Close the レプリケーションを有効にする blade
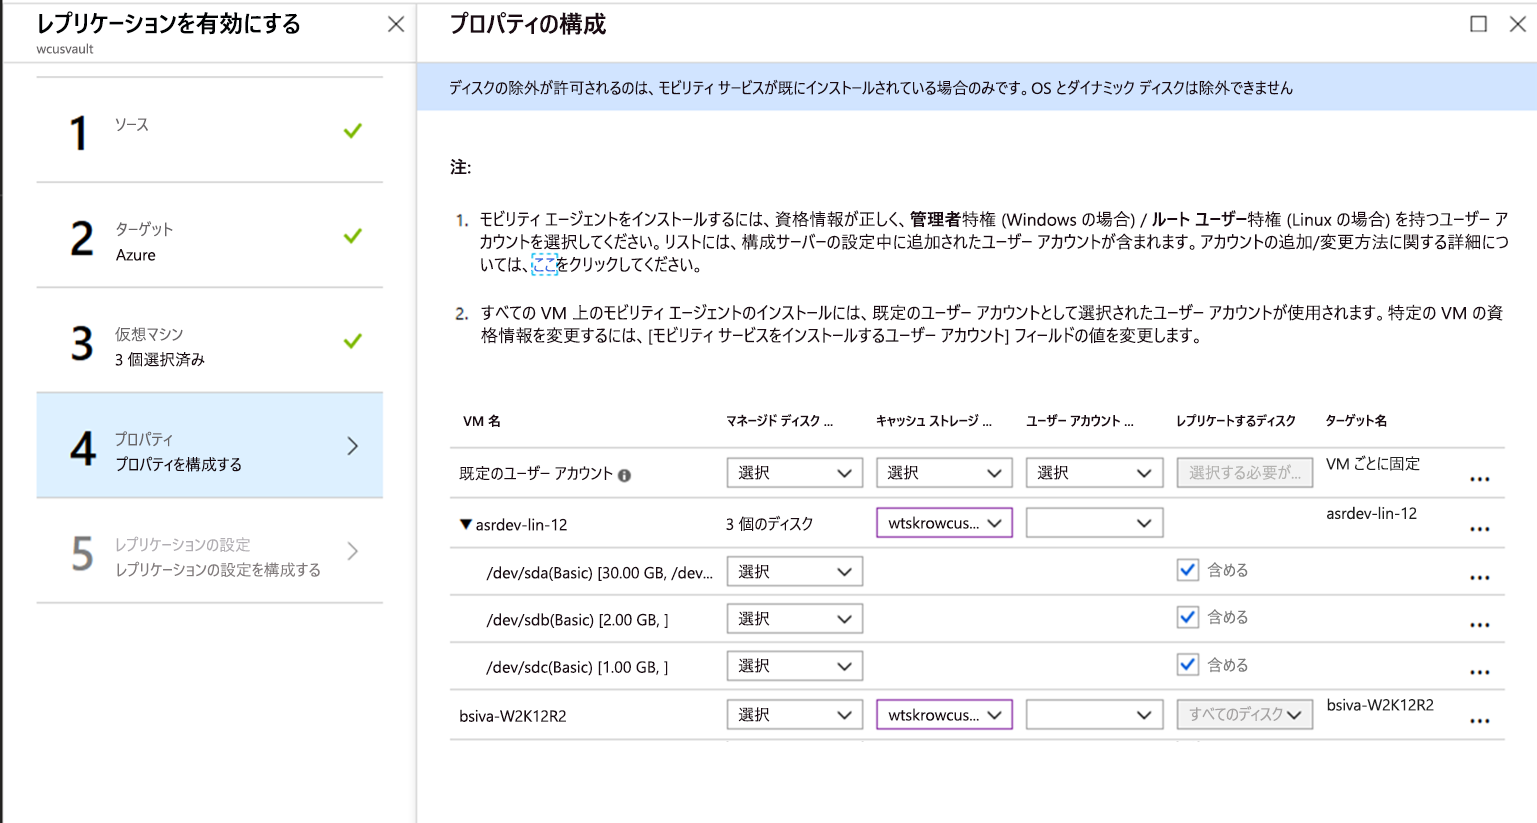Image resolution: width=1537 pixels, height=823 pixels. (396, 24)
